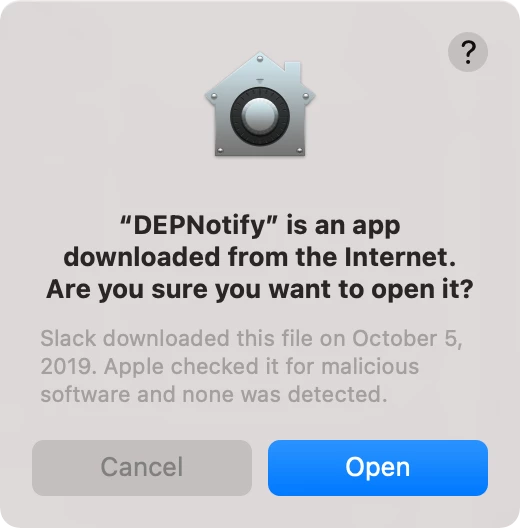Click the word "Internet" in the bold heading
520x528 pixels.
397,257
